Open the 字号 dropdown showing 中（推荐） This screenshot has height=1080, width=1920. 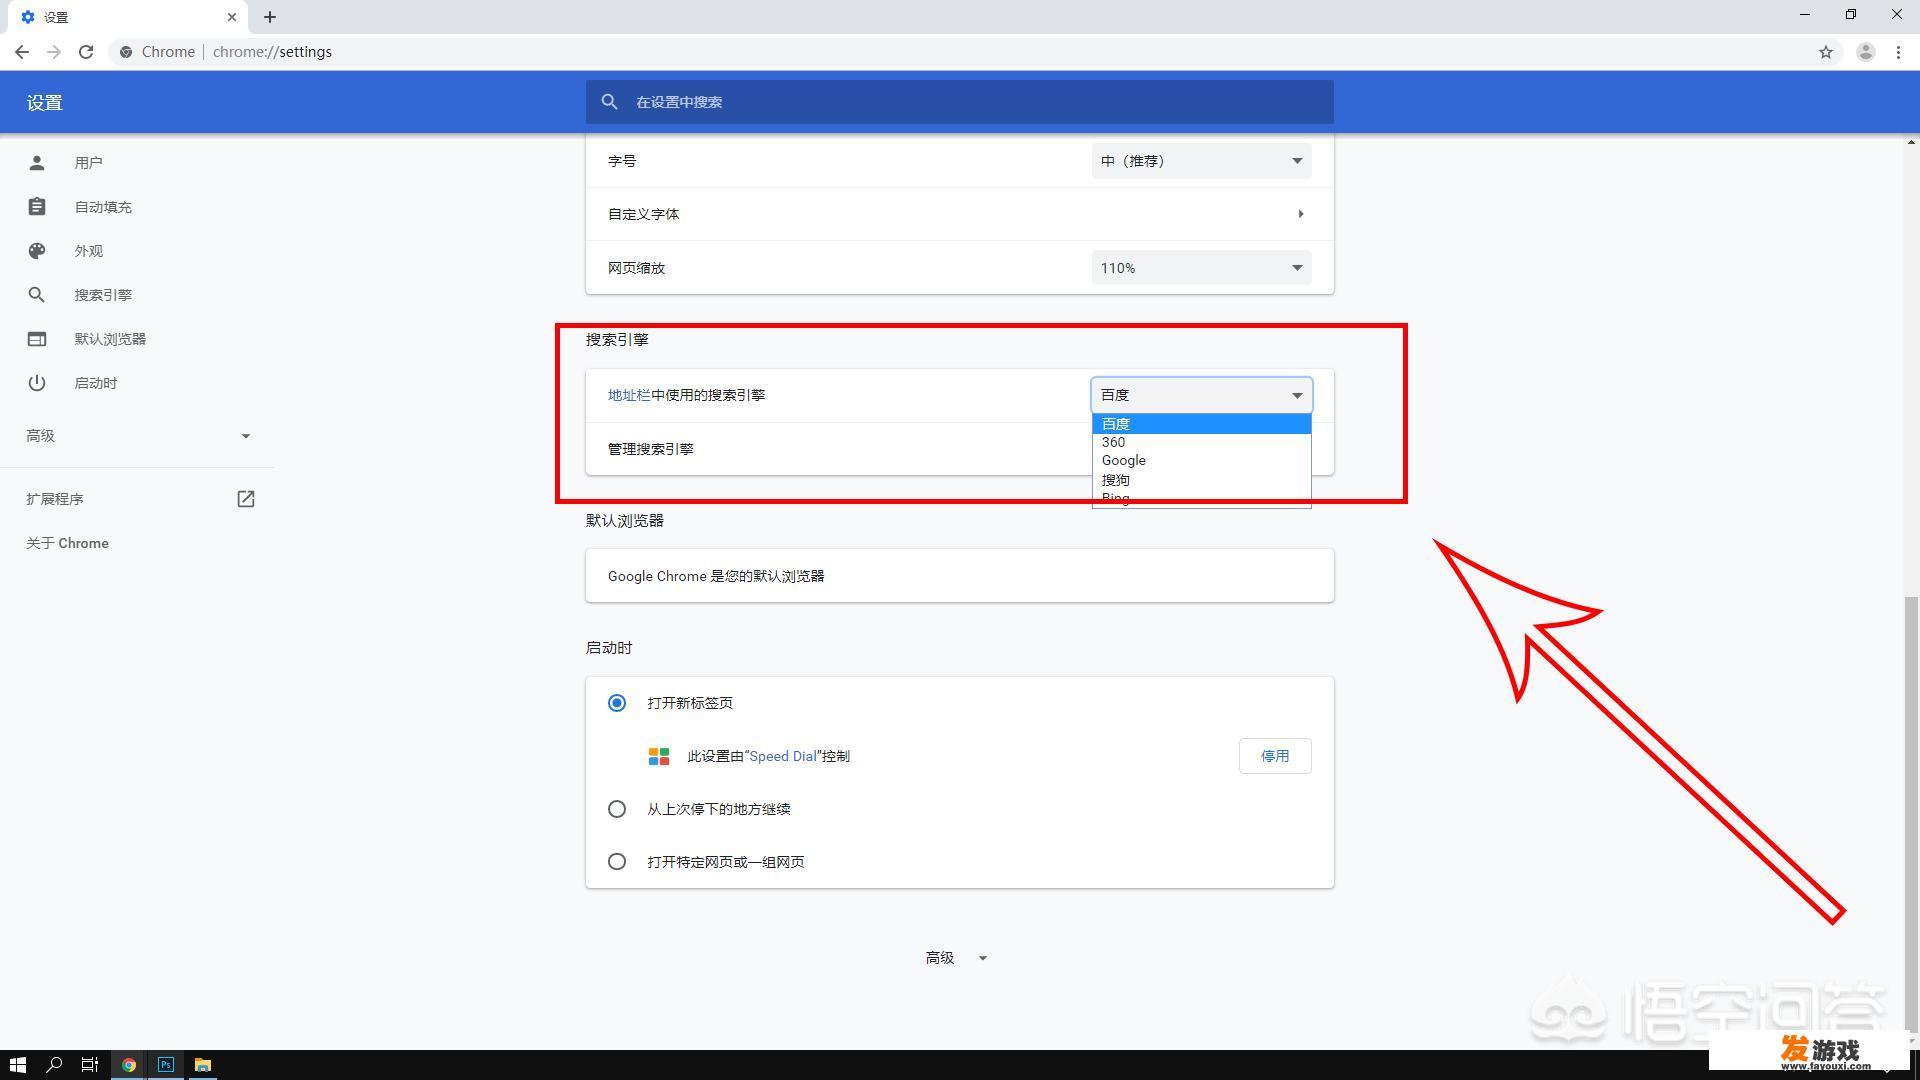pyautogui.click(x=1201, y=161)
